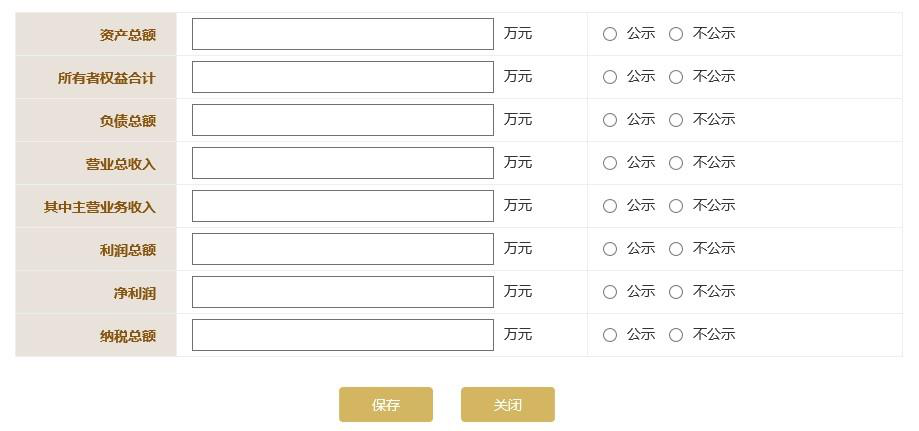Click the 资产总额 input field
Image resolution: width=919 pixels, height=431 pixels.
click(342, 34)
